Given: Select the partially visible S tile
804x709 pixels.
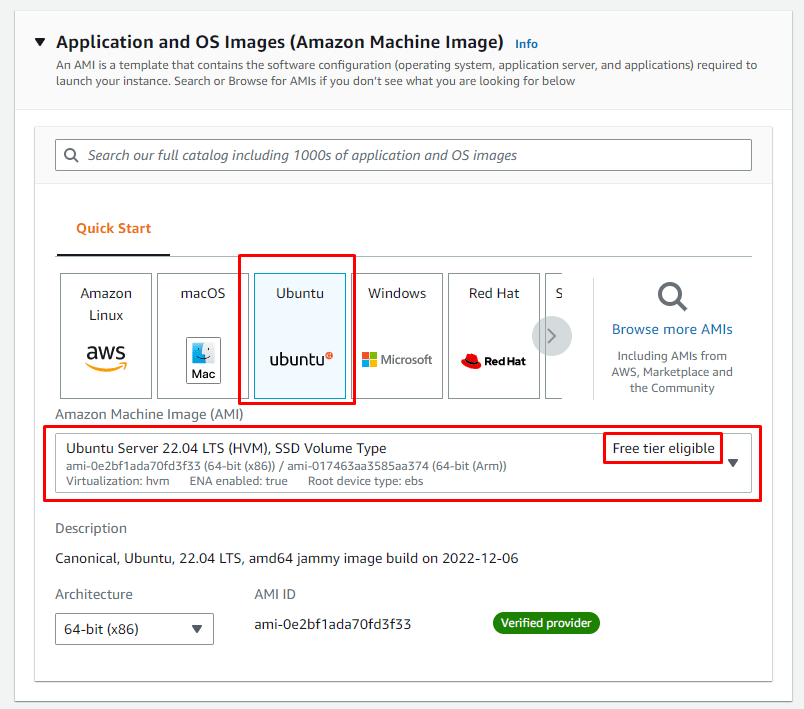Looking at the screenshot, I should click(554, 336).
